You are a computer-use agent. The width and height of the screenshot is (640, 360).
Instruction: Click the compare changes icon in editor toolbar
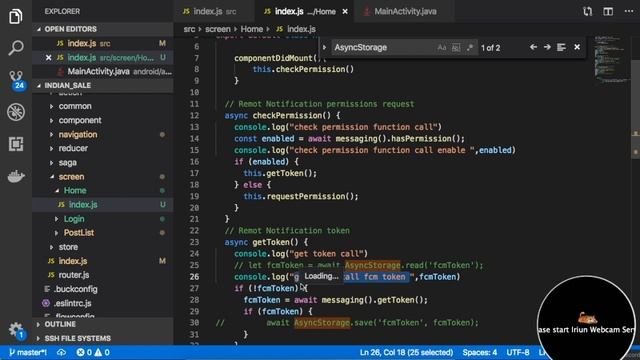coord(587,11)
